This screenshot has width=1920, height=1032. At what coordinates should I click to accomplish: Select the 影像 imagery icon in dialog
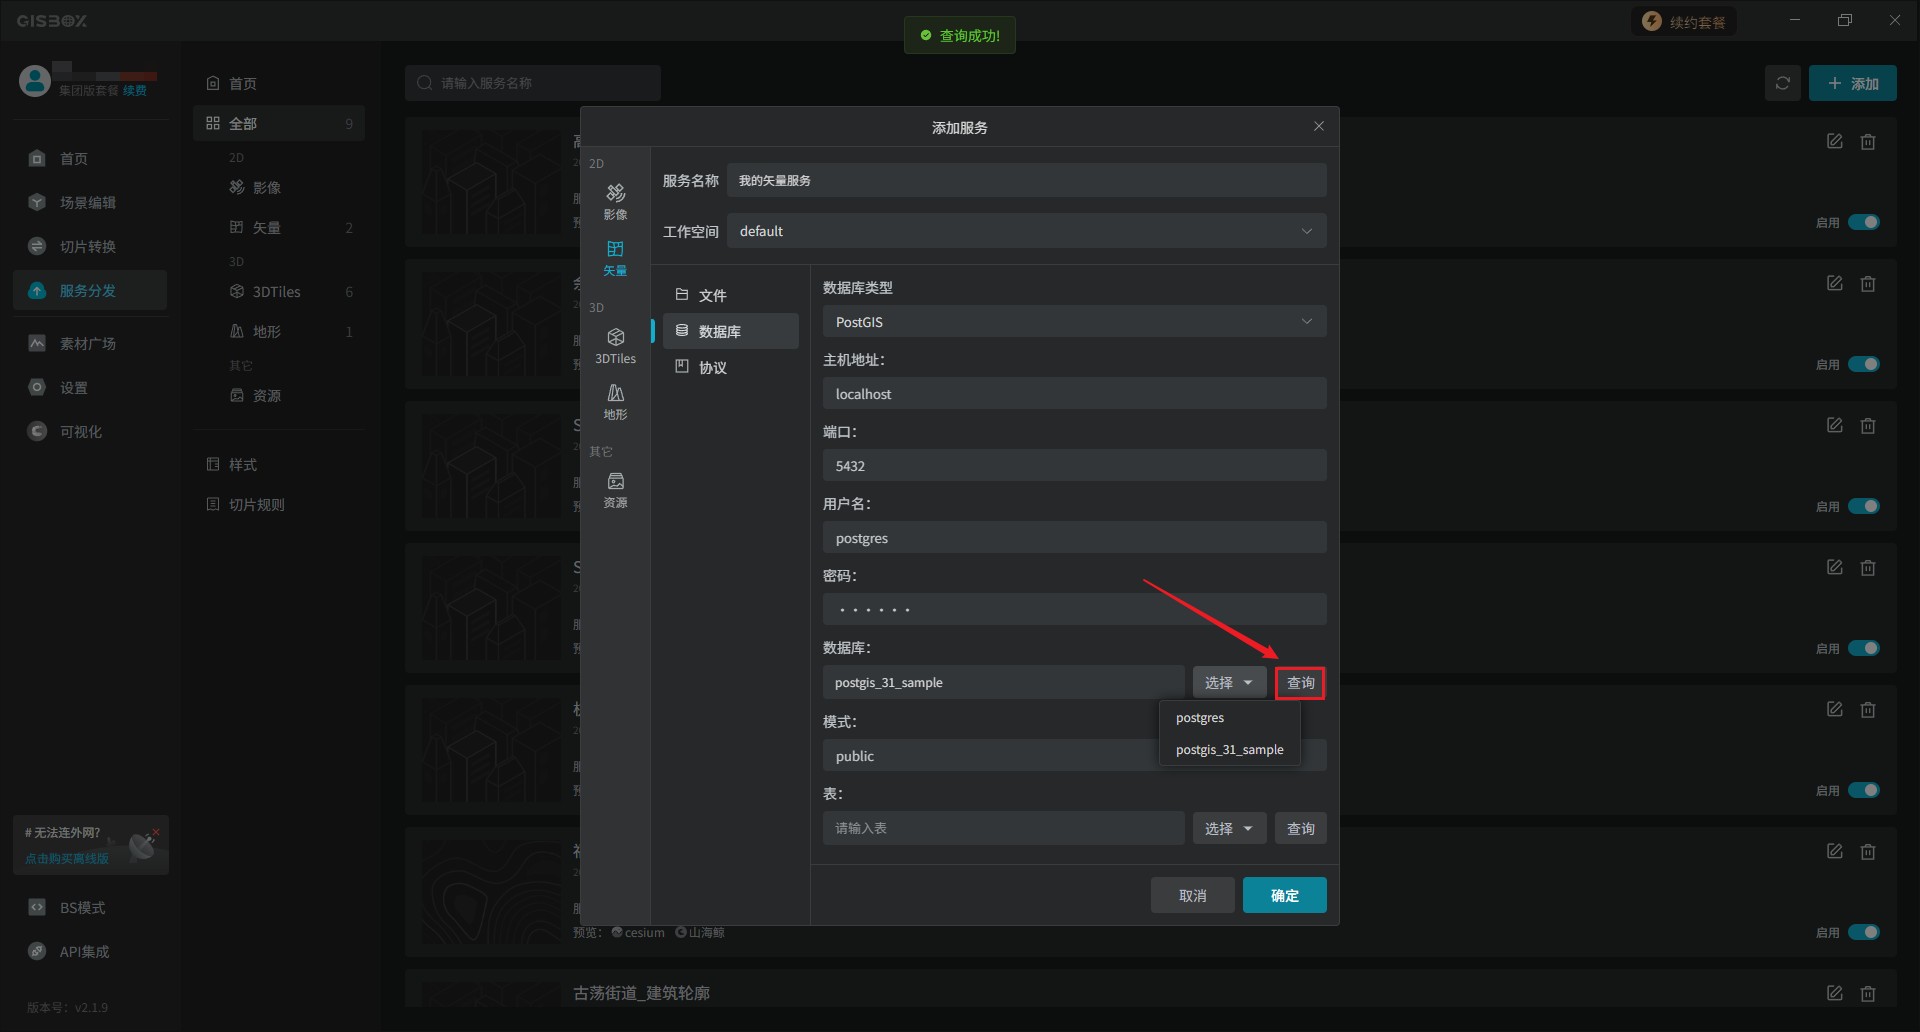tap(615, 200)
